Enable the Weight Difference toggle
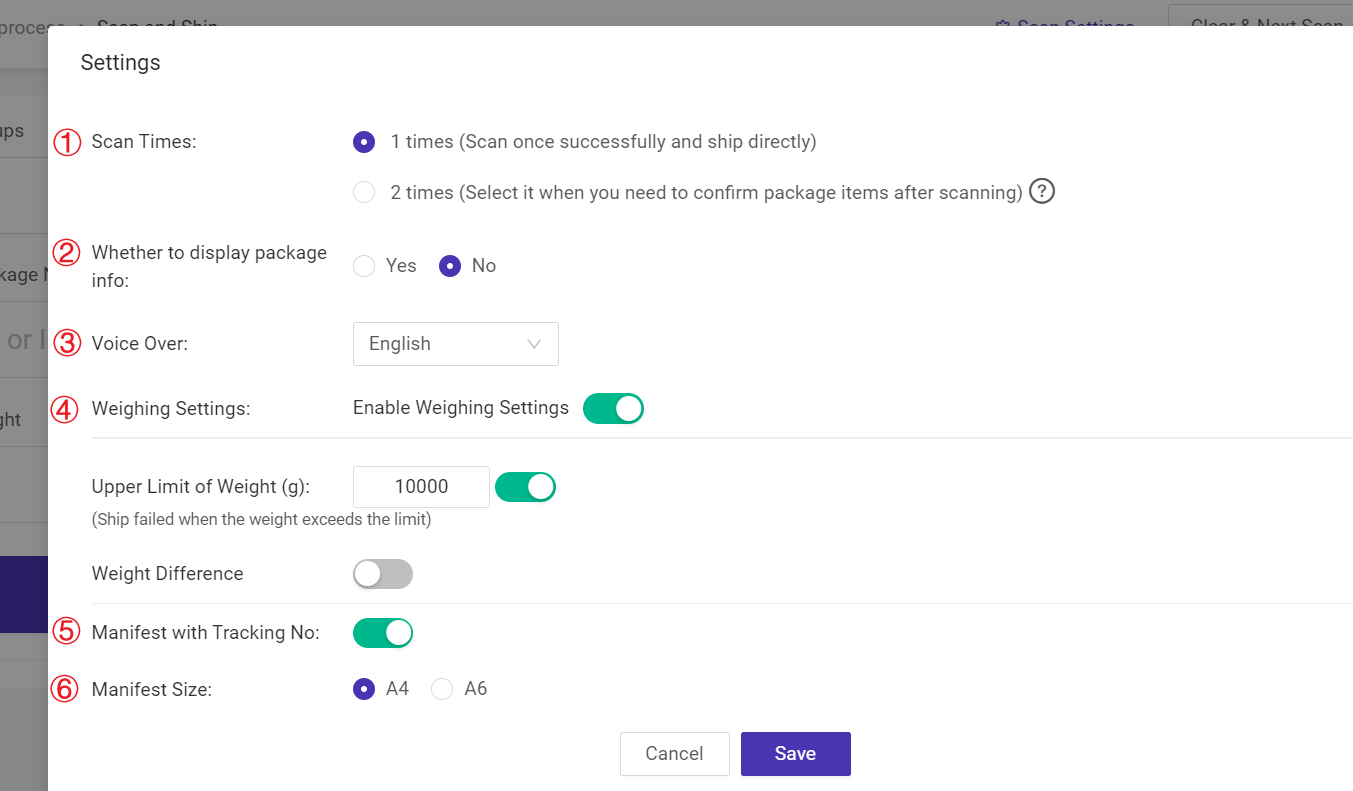 (x=383, y=573)
